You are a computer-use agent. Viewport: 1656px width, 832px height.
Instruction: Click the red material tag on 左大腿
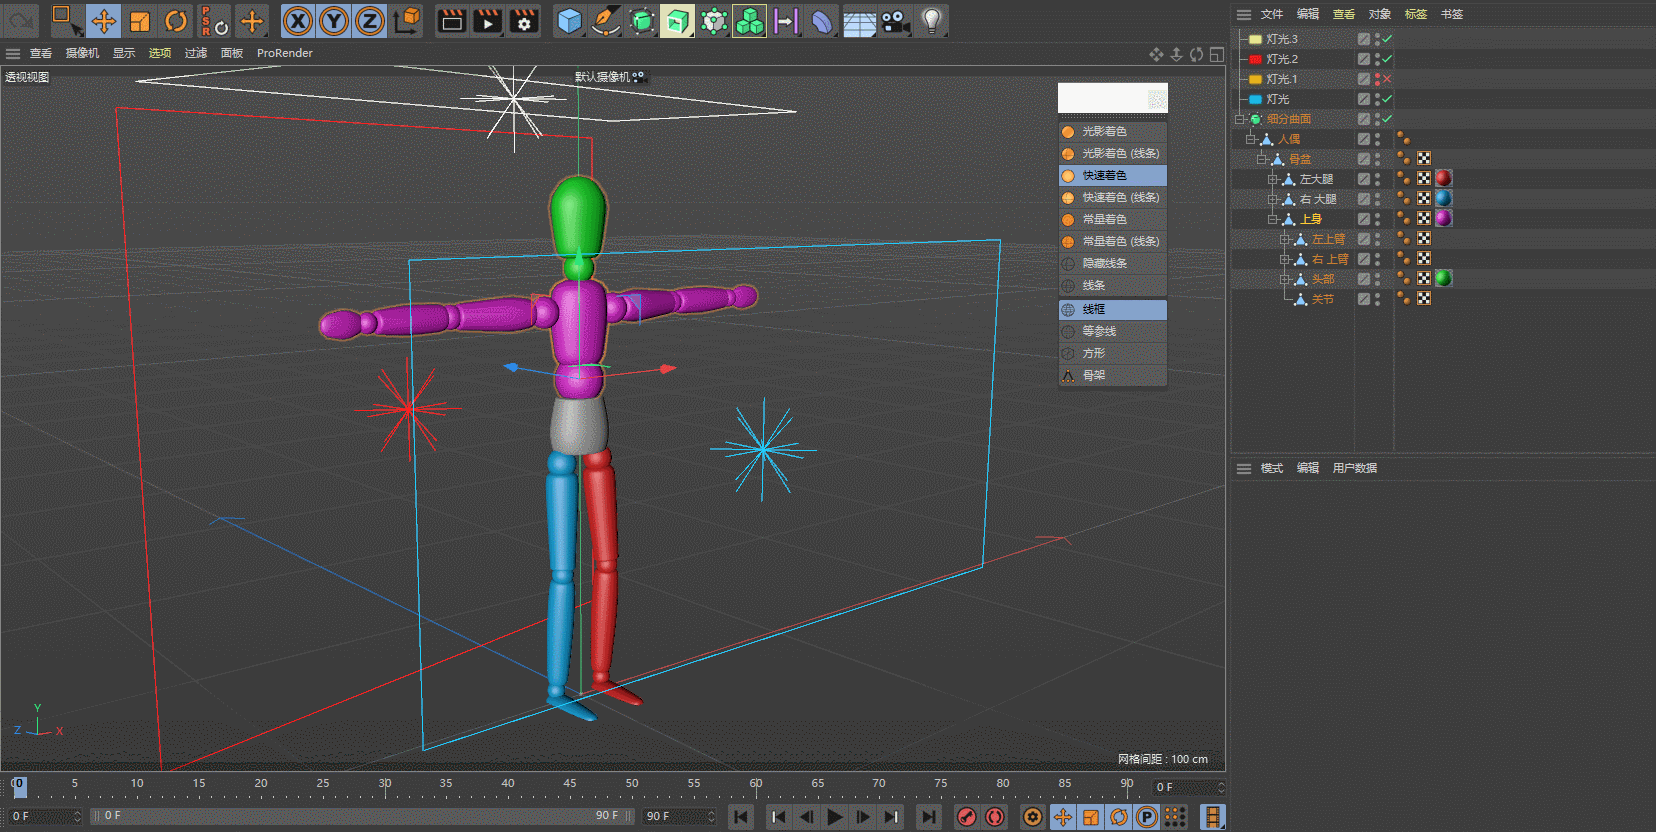(x=1443, y=178)
